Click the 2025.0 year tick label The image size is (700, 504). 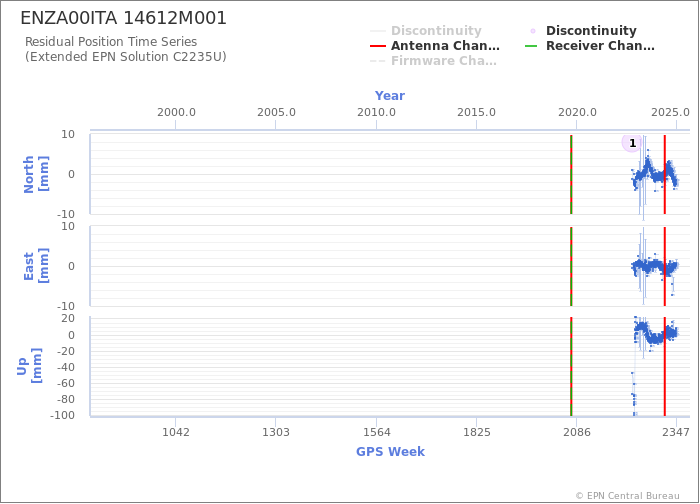670,112
